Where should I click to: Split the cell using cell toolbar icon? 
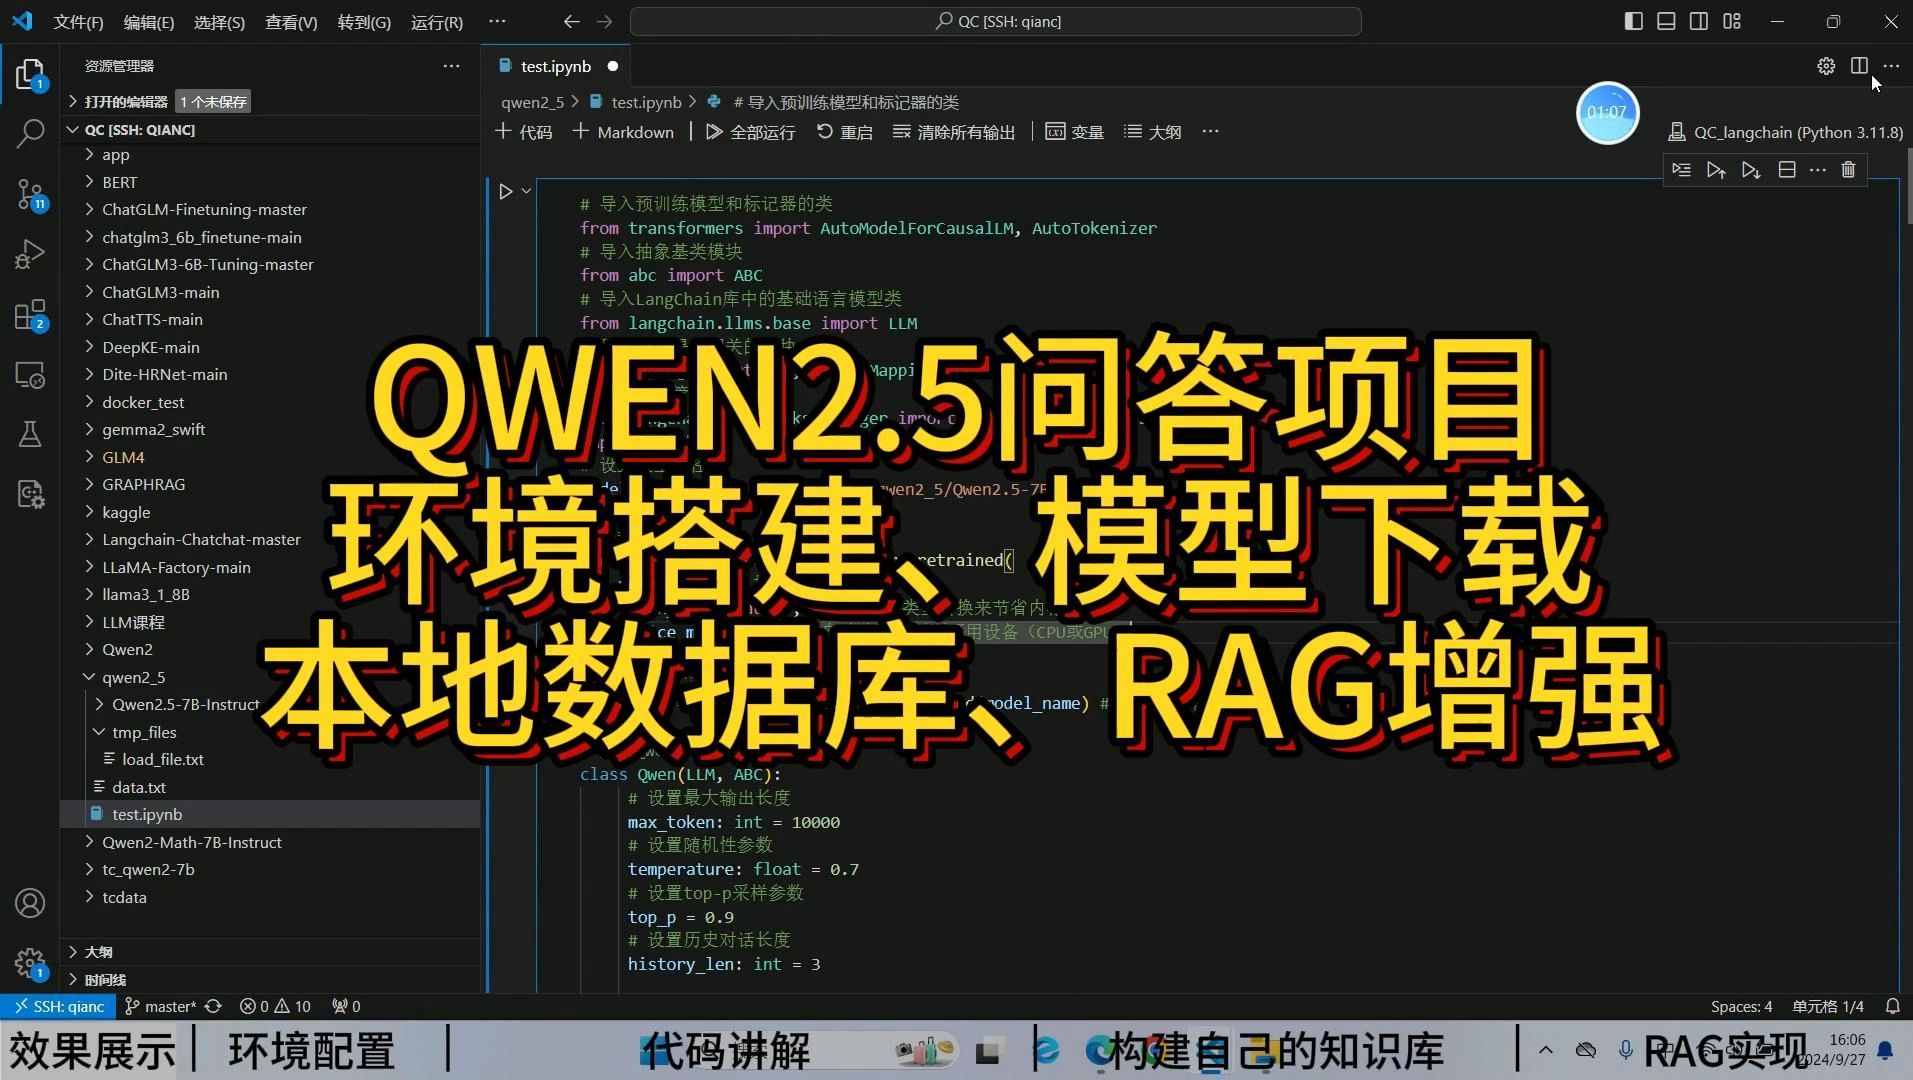coord(1787,170)
